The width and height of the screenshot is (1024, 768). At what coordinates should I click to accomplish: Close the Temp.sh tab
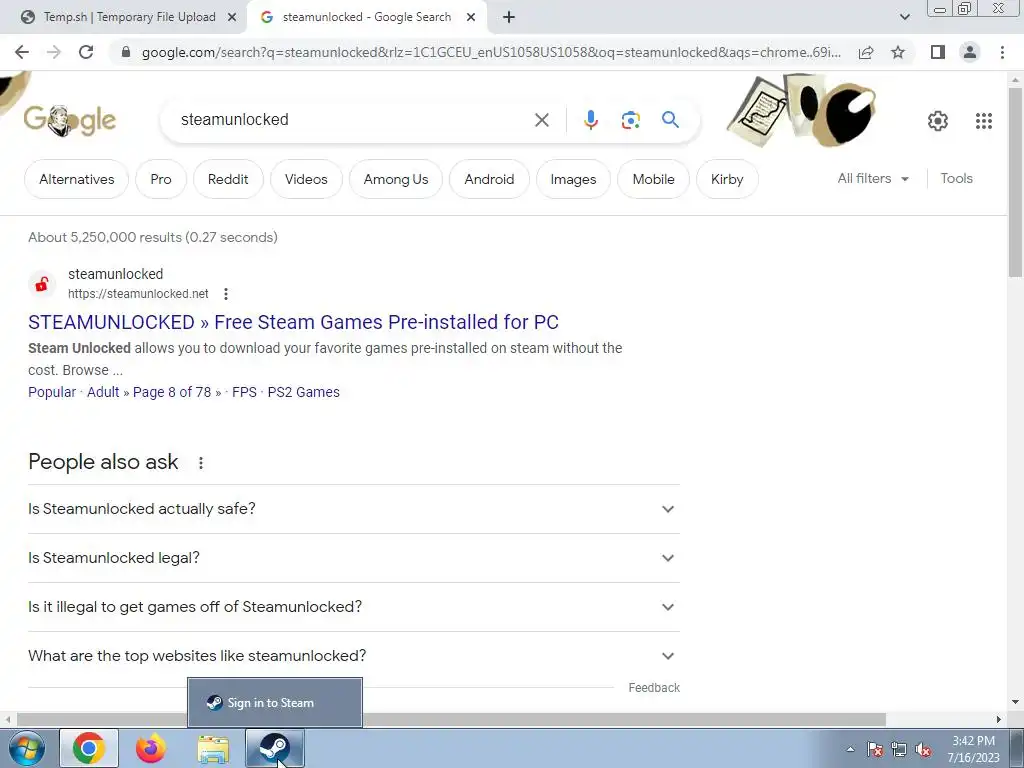[232, 18]
